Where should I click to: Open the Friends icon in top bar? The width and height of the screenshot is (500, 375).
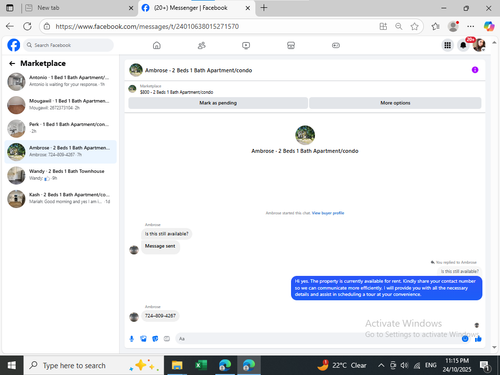202,45
